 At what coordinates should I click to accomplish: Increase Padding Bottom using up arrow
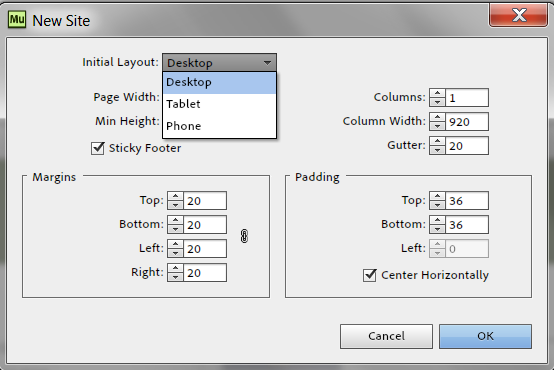pyautogui.click(x=437, y=221)
